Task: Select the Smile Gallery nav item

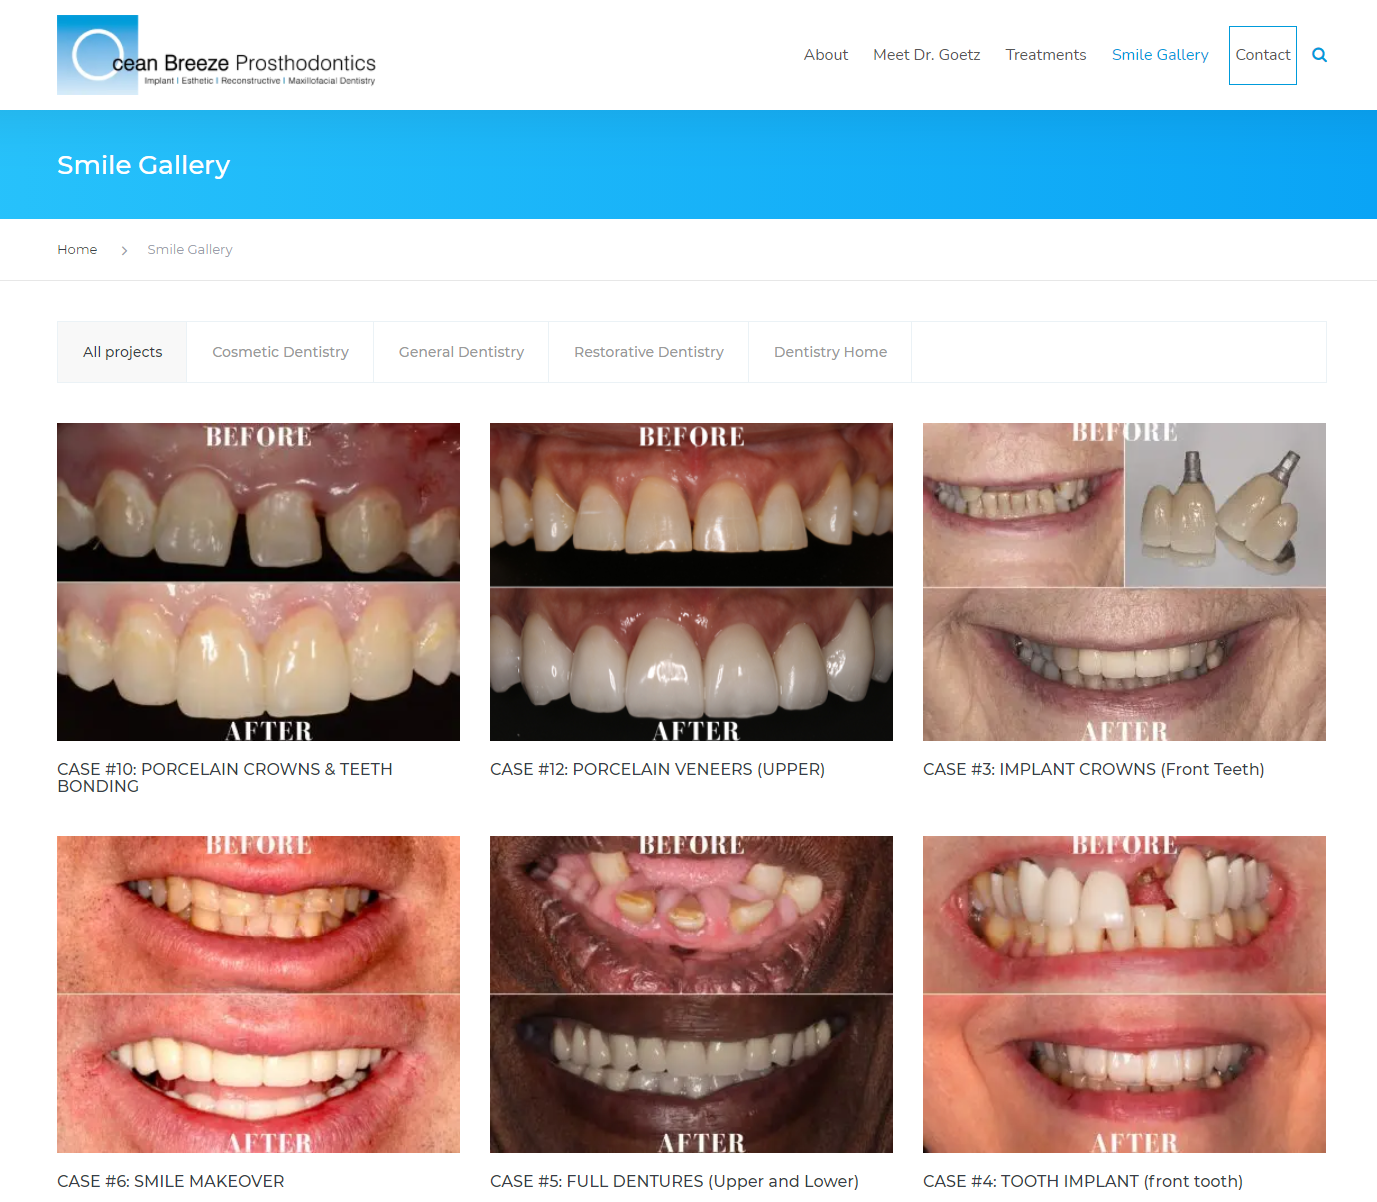Action: [x=1159, y=55]
